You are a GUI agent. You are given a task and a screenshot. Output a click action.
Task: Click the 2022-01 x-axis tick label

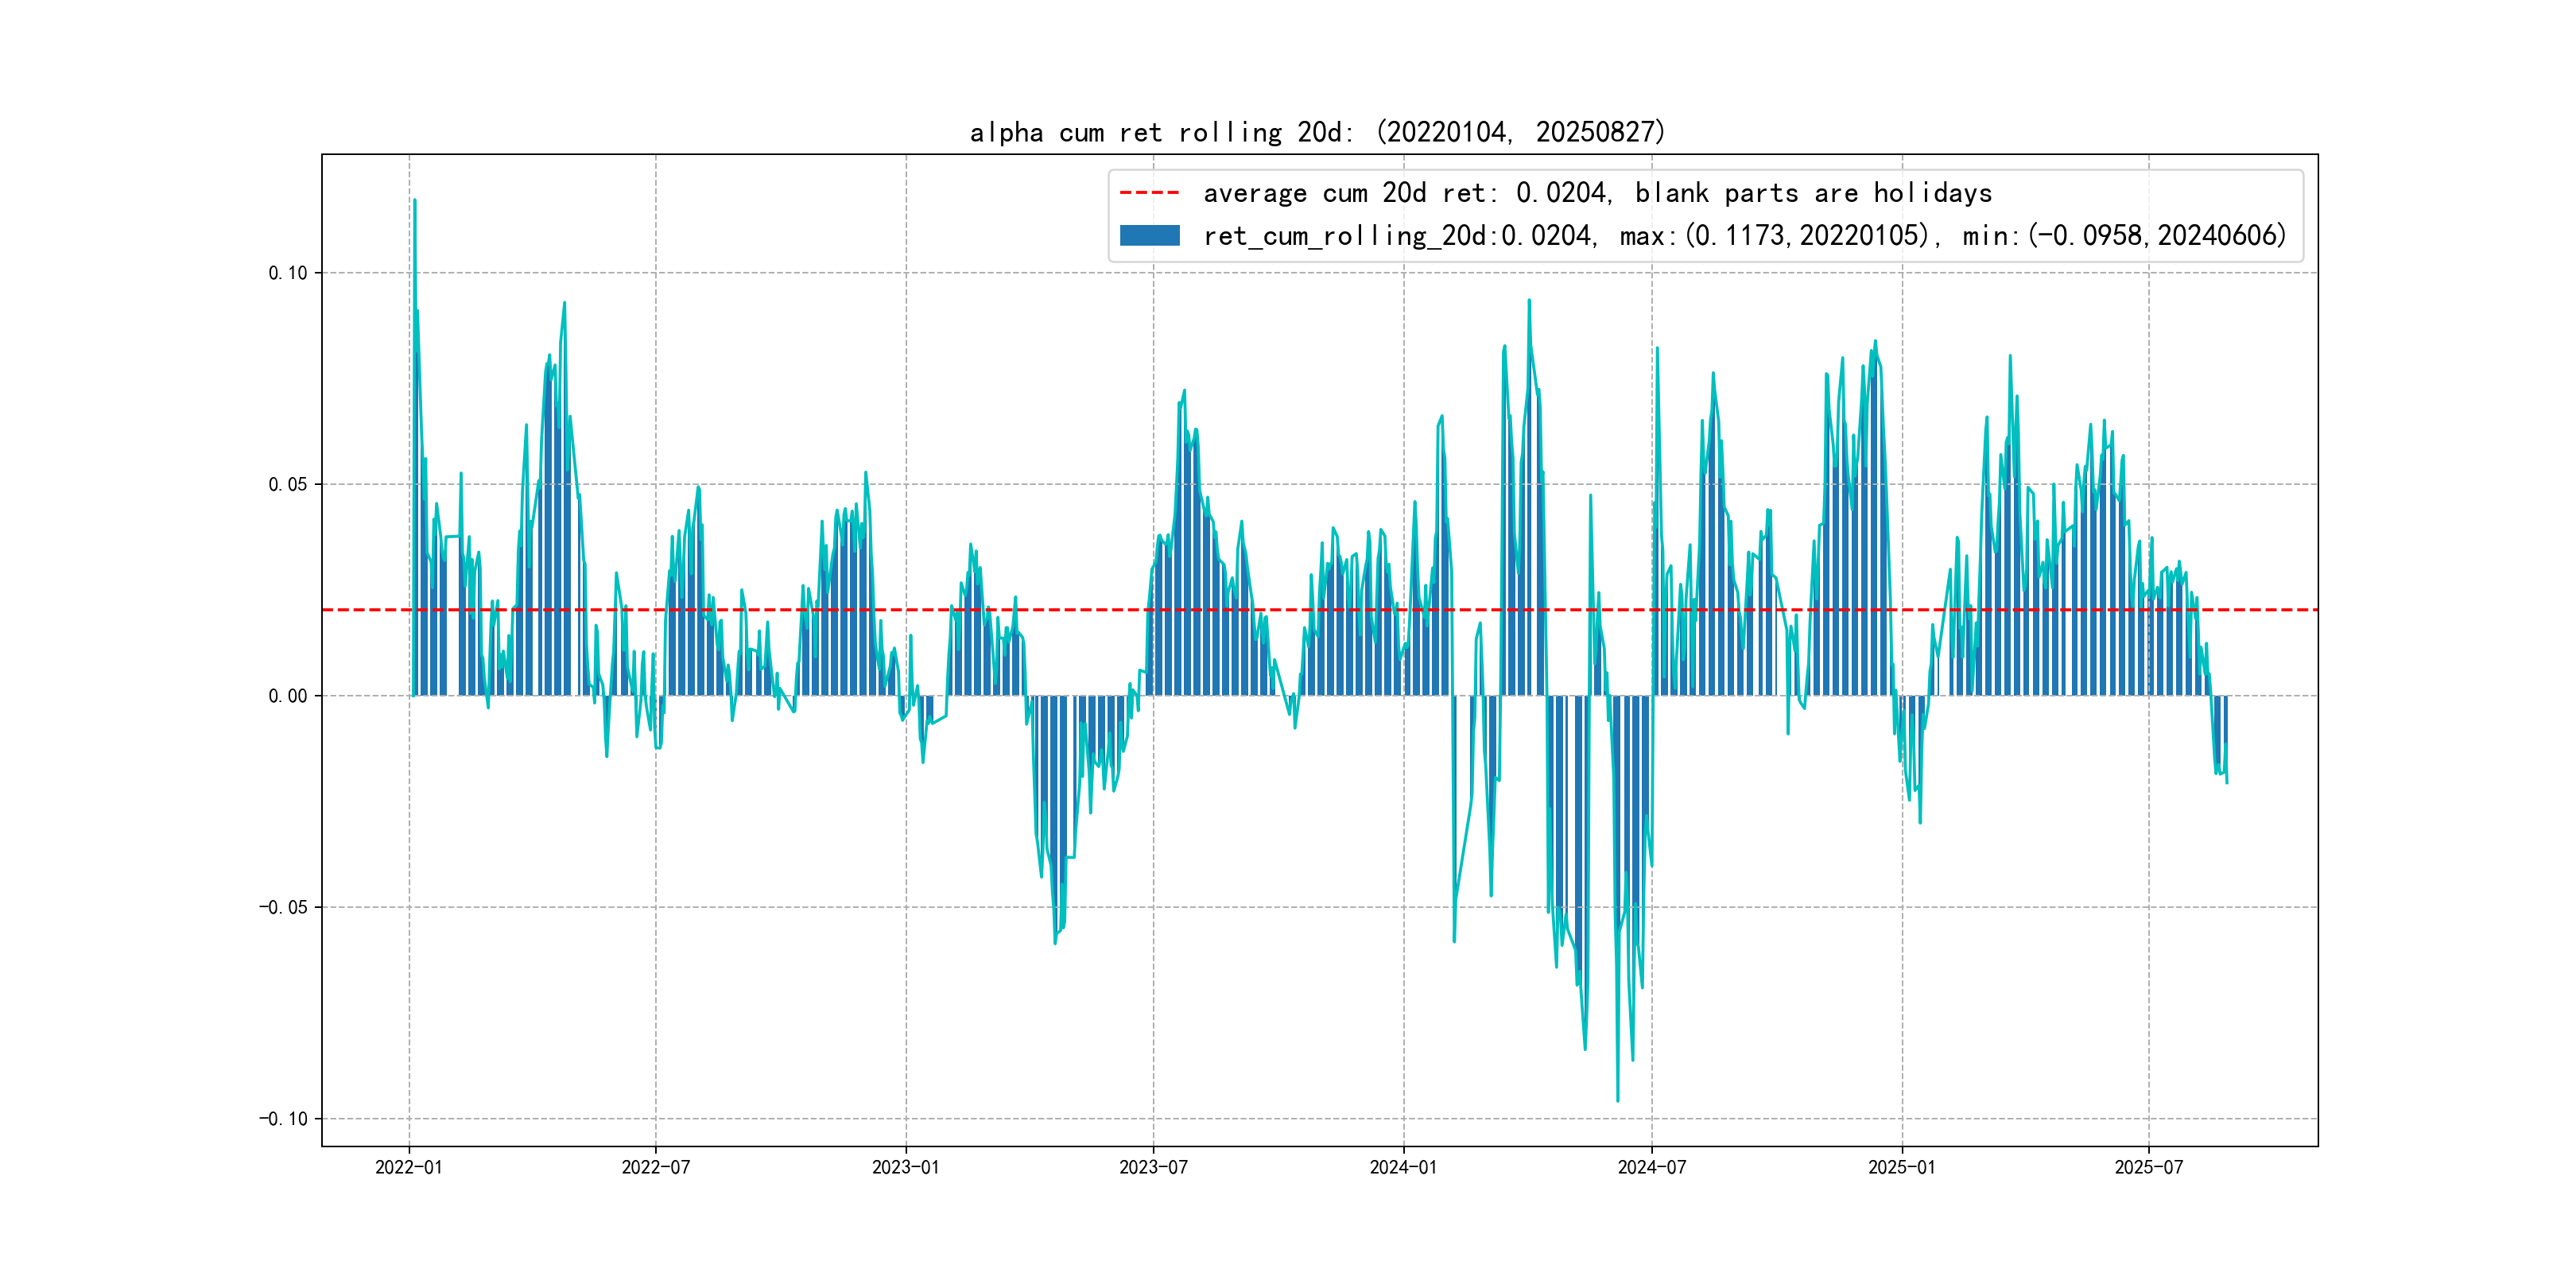408,1167
